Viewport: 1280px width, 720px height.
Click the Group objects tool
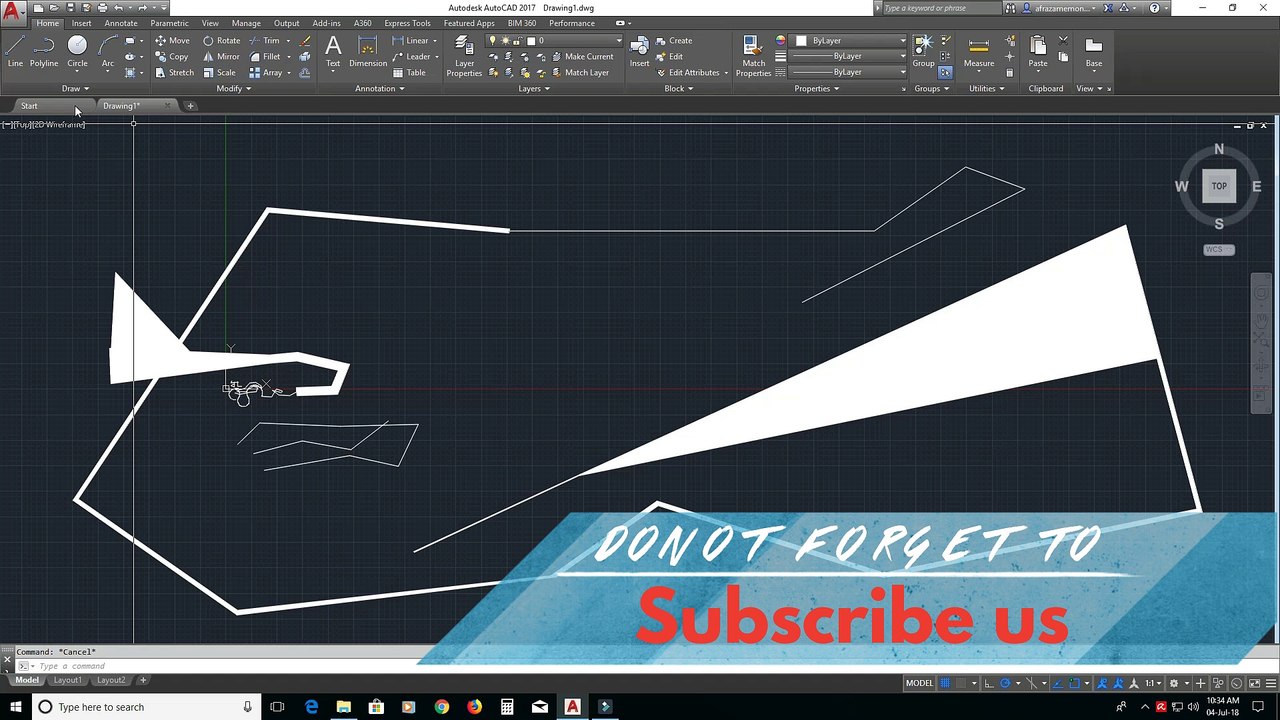[x=923, y=51]
